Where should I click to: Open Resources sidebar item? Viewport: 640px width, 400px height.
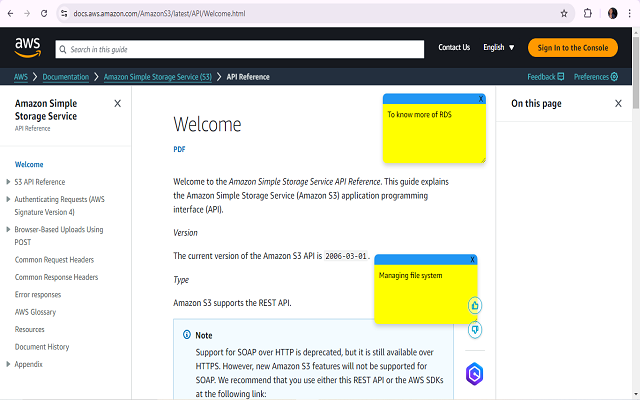30,329
